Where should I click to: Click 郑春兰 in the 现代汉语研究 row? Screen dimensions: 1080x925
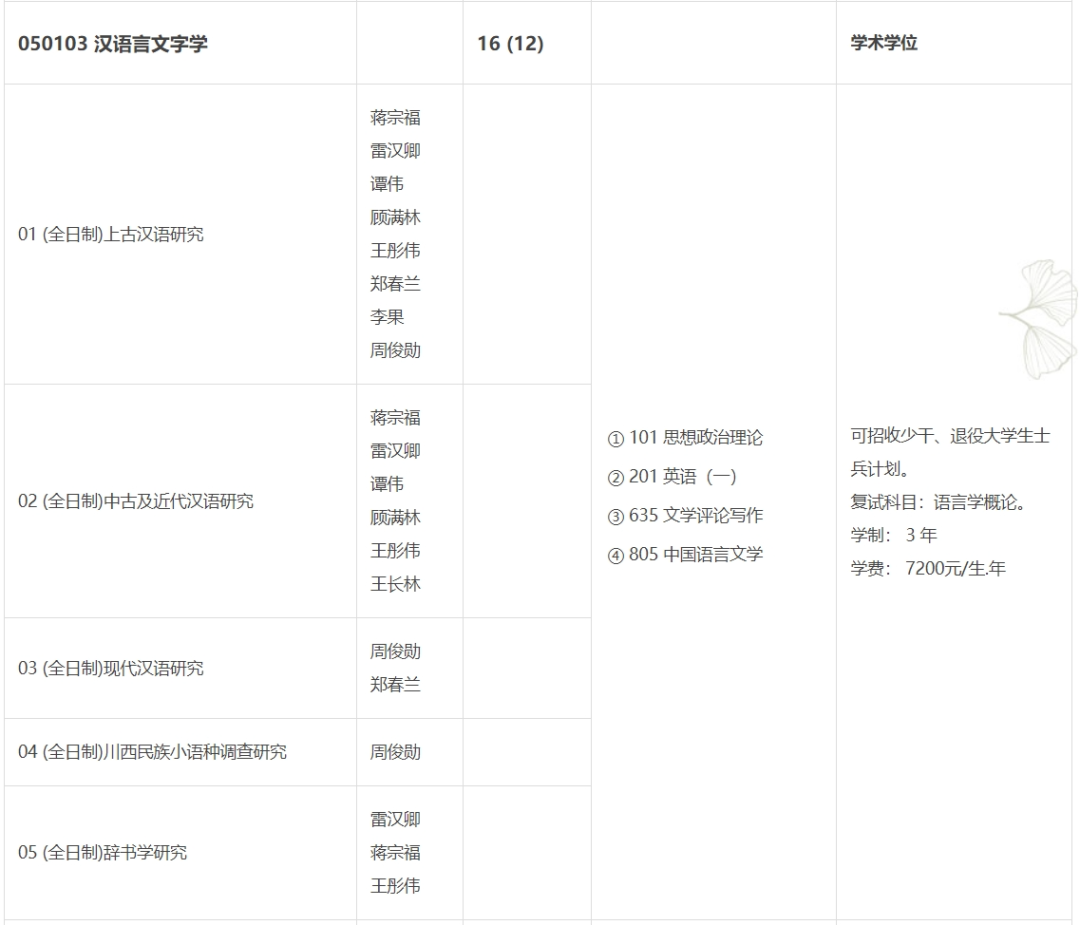395,685
